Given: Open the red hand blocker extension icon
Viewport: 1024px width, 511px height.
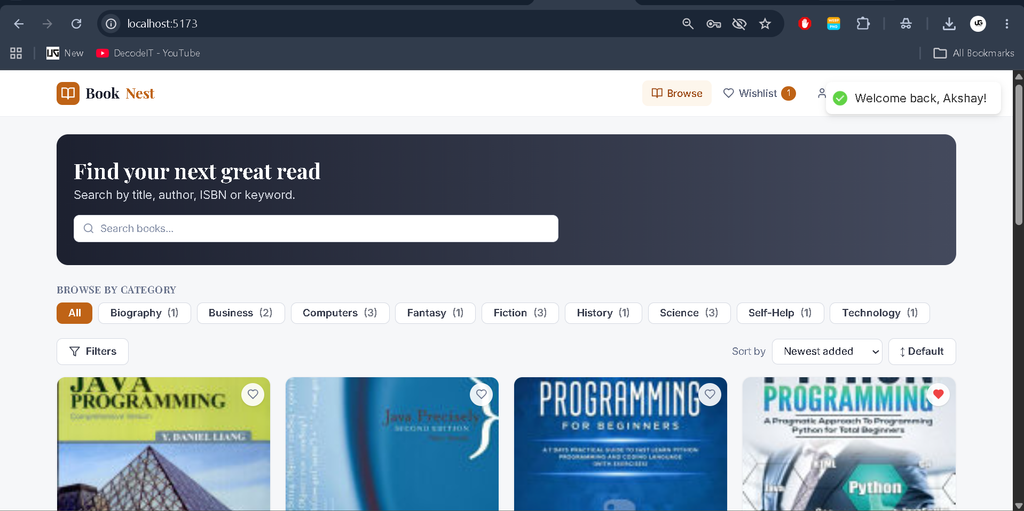Looking at the screenshot, I should coord(805,24).
